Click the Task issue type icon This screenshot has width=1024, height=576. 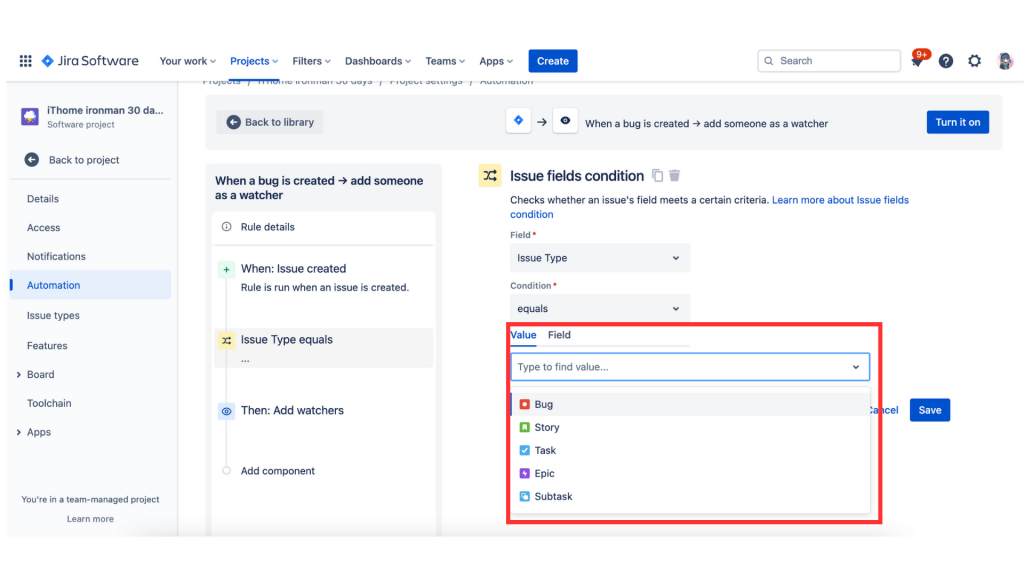tap(524, 450)
